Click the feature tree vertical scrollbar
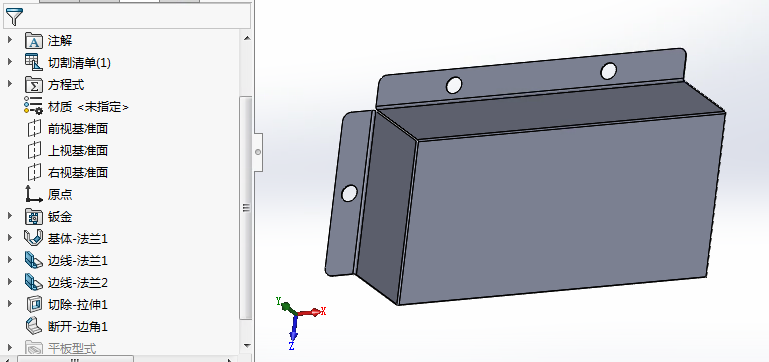Screen dimensions: 769x362 [x=246, y=207]
